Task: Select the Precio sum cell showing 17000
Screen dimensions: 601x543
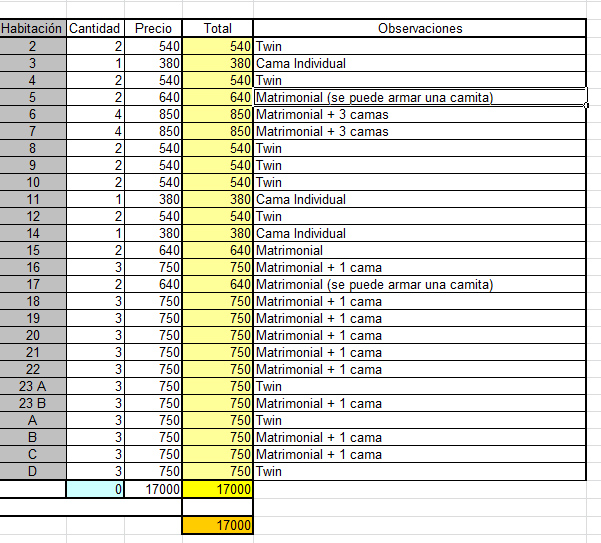Action: click(153, 490)
